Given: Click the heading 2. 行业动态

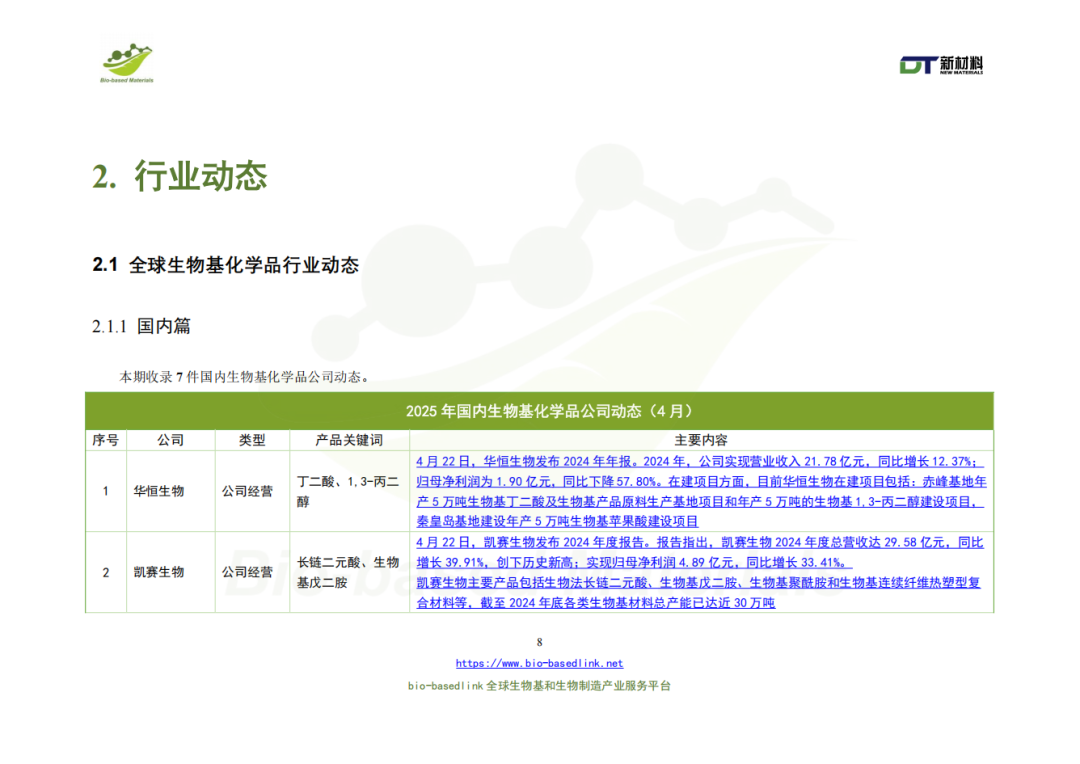Looking at the screenshot, I should (180, 176).
